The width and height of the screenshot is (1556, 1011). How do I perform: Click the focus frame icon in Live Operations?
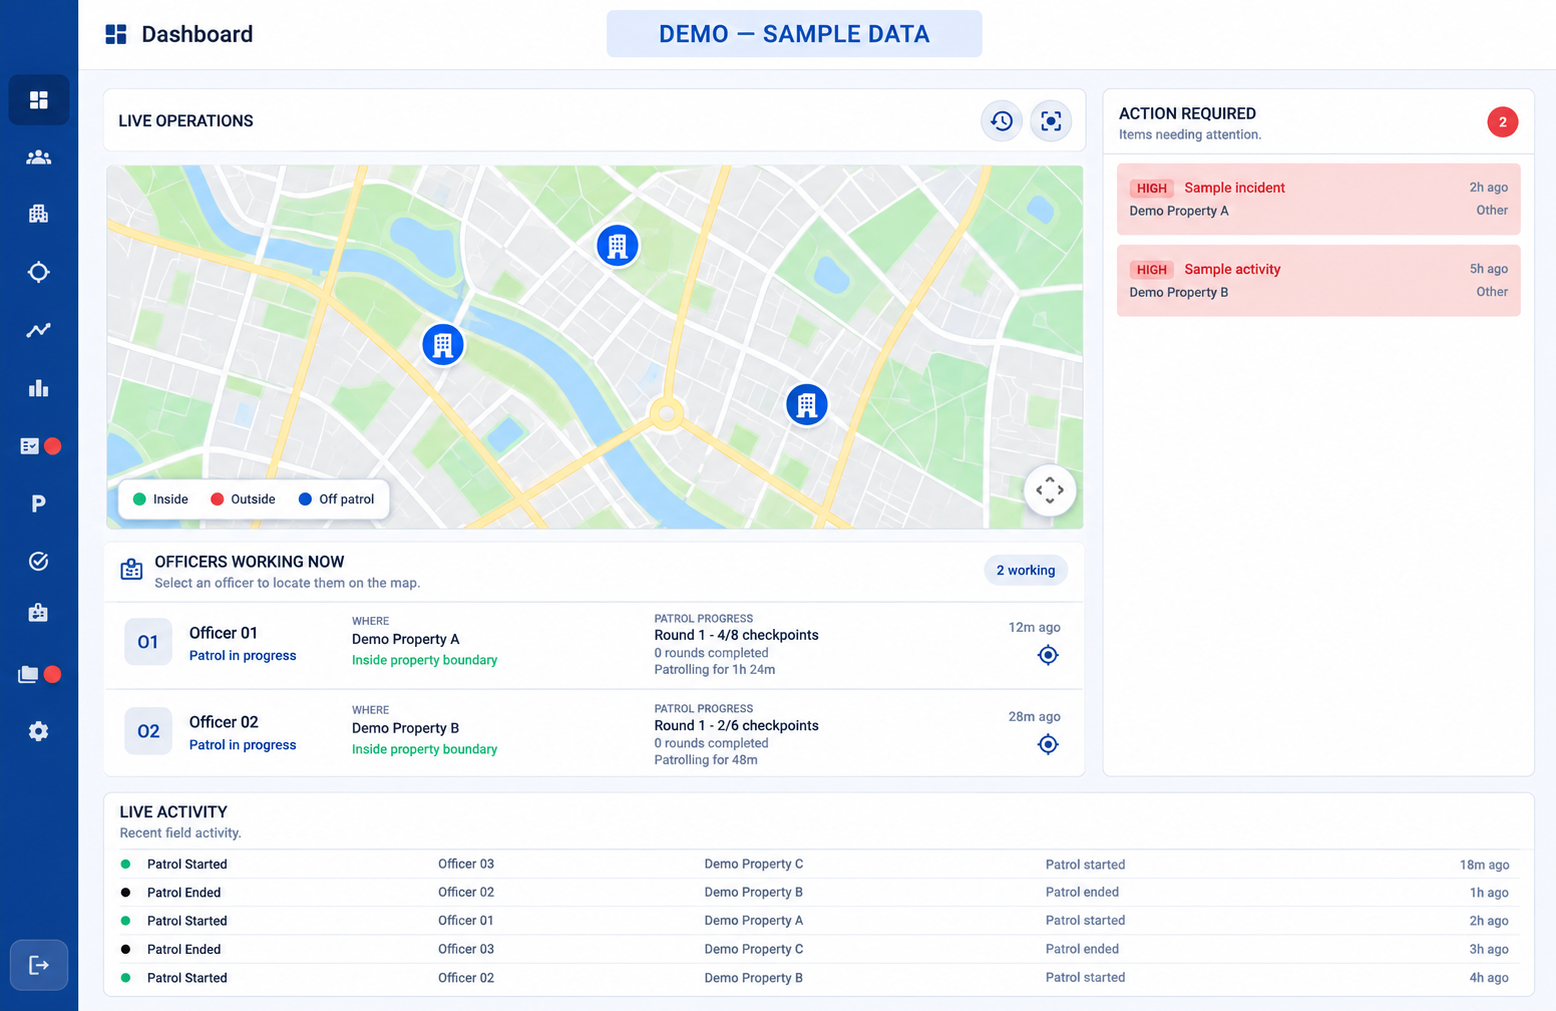(x=1051, y=121)
